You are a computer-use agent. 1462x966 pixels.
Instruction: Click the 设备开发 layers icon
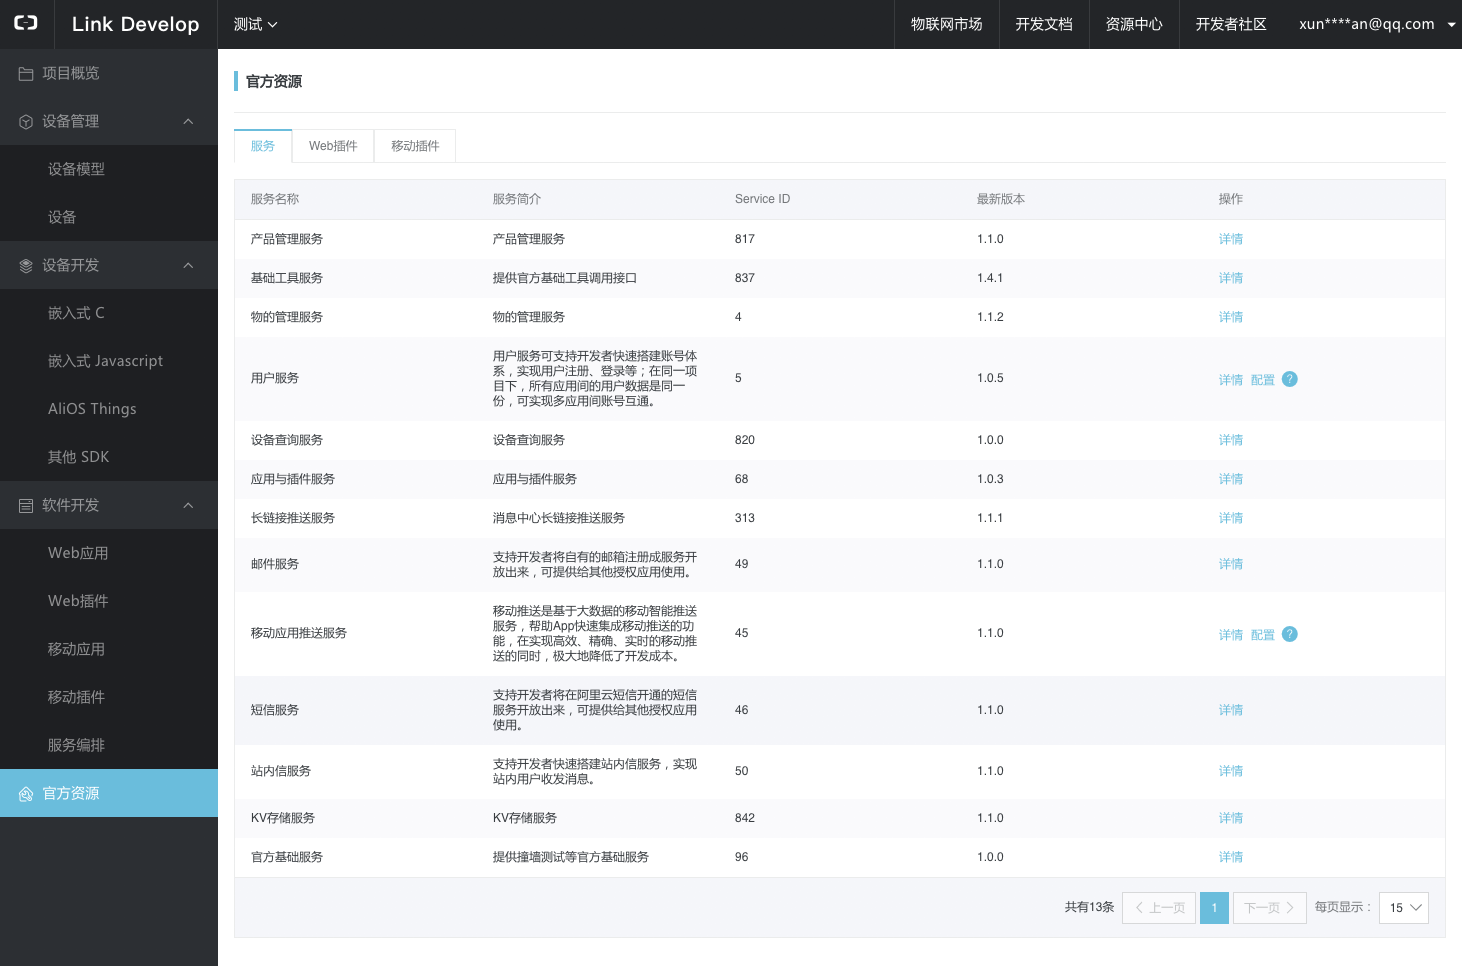[x=26, y=266]
